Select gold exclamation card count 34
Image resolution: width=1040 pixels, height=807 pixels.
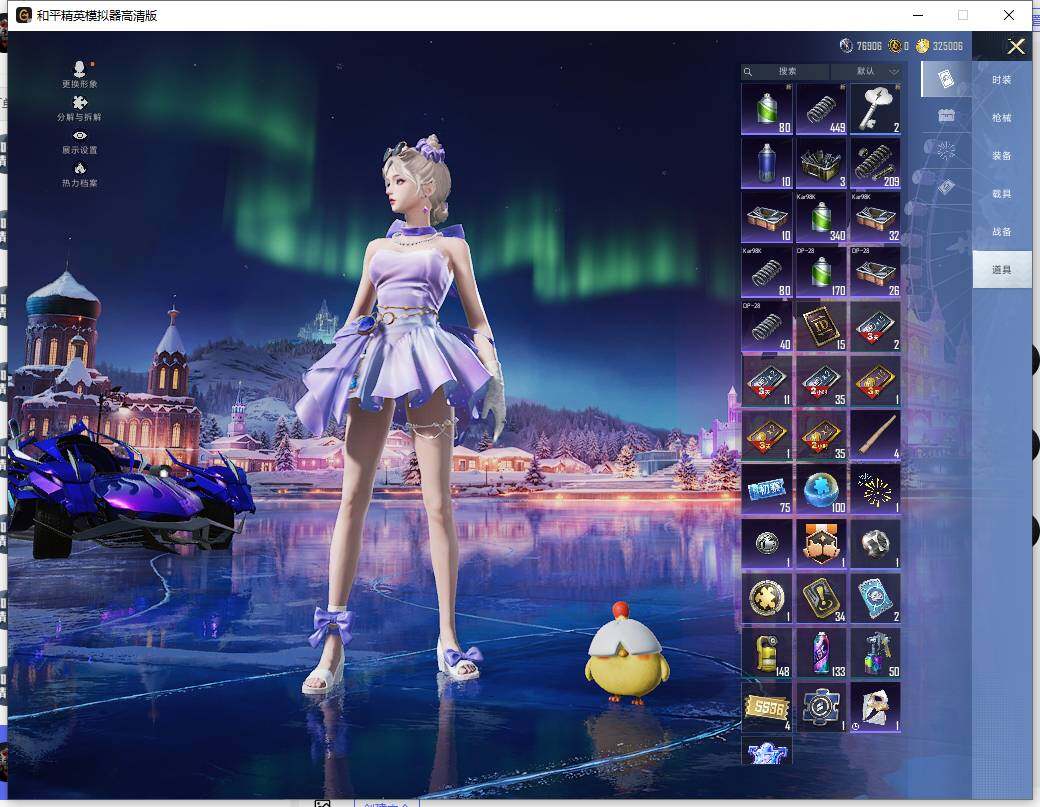point(821,598)
